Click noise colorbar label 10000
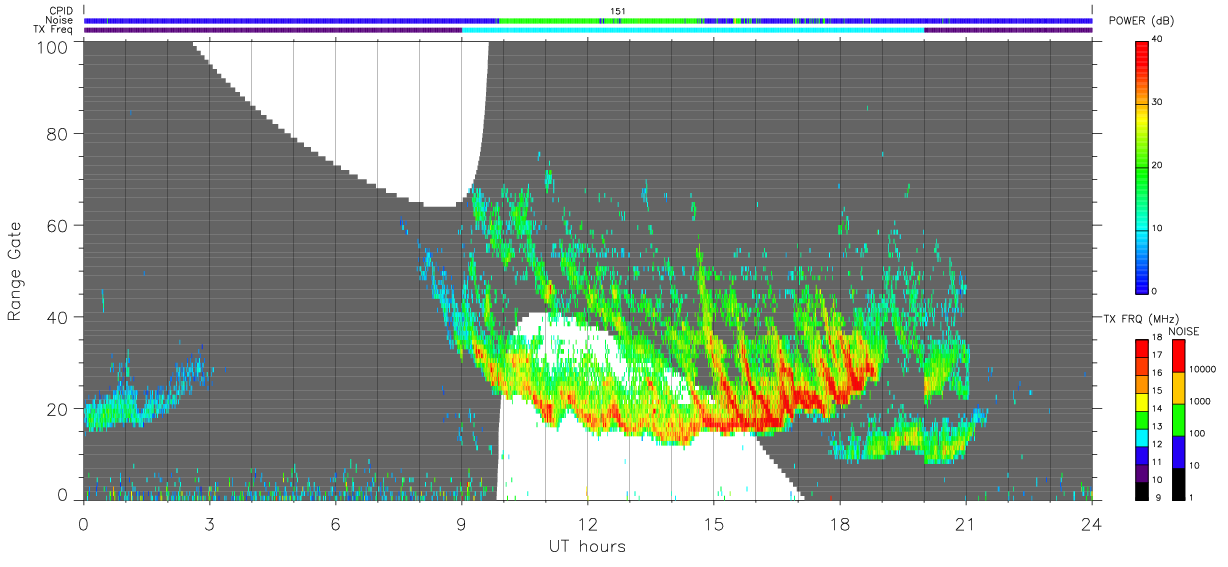The width and height of the screenshot is (1228, 567). click(x=1200, y=369)
